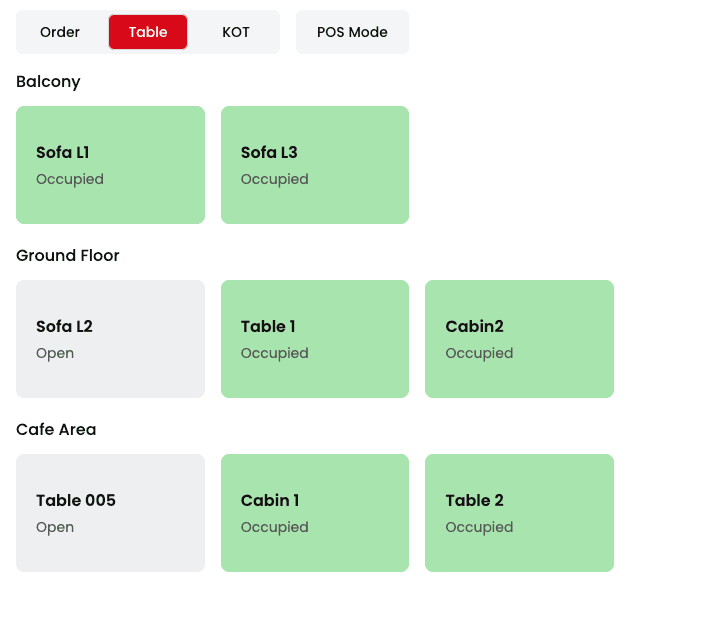Click the POS Mode button

pos(352,32)
